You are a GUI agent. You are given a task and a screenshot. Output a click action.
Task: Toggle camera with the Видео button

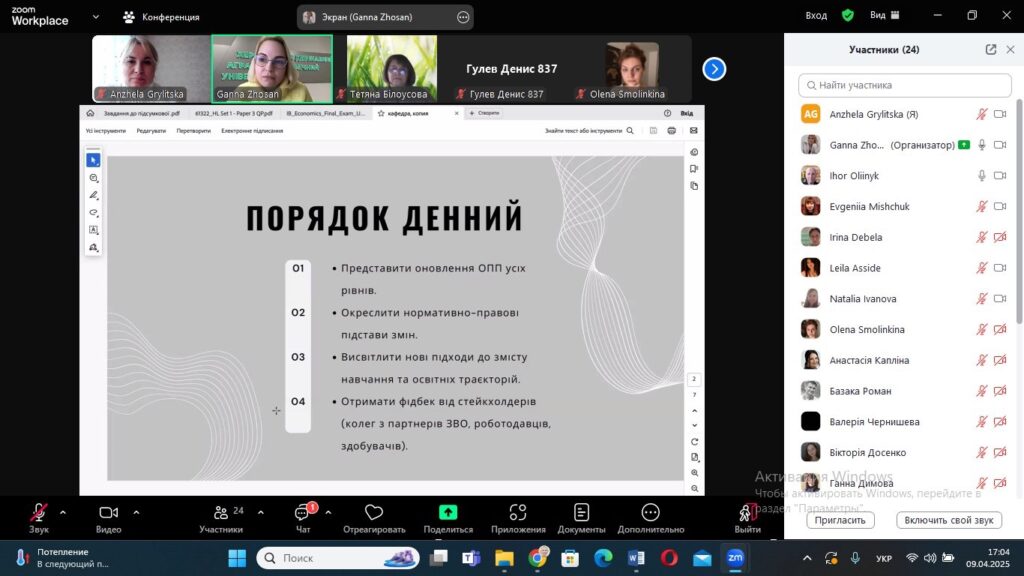(x=108, y=513)
